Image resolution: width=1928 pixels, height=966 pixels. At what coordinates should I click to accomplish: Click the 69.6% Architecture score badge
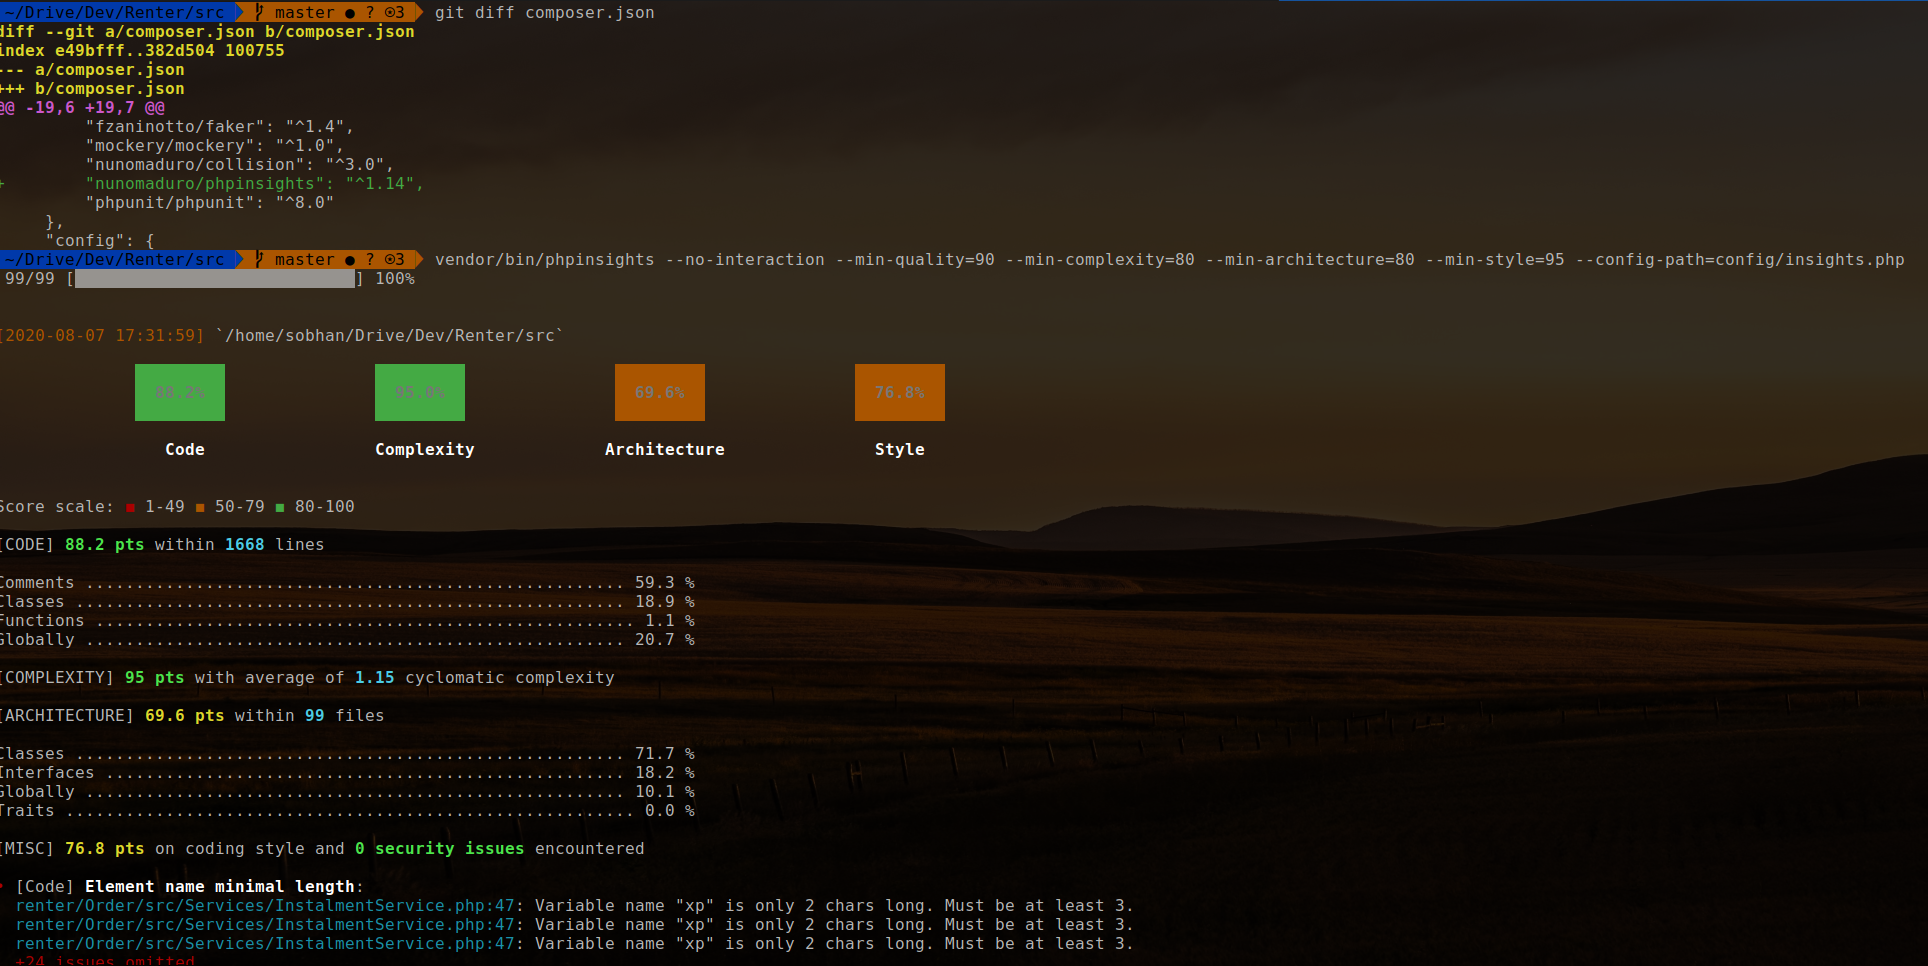659,392
